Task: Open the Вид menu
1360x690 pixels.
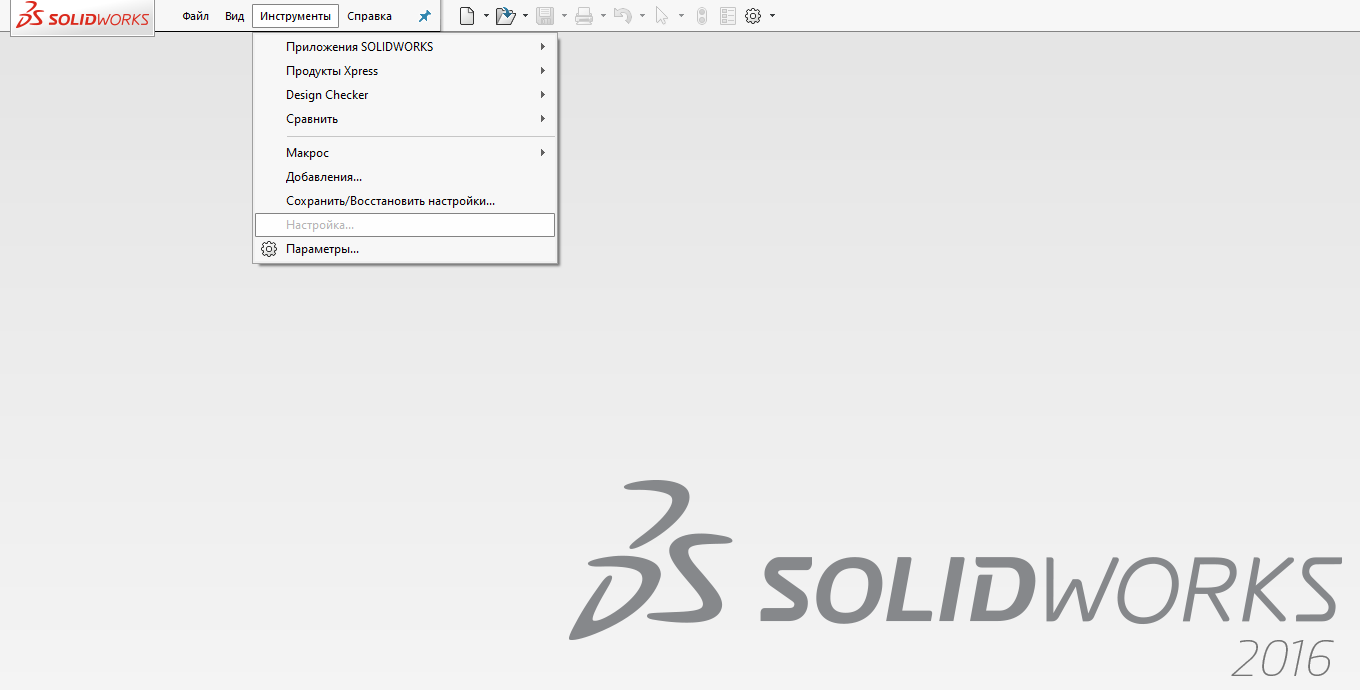Action: coord(234,16)
